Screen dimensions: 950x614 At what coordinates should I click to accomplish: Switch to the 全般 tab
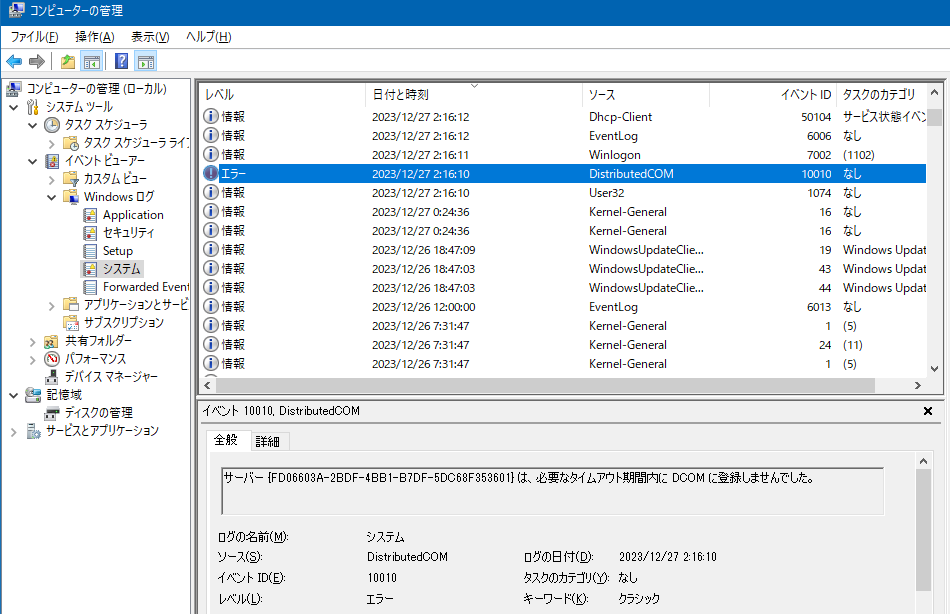226,440
